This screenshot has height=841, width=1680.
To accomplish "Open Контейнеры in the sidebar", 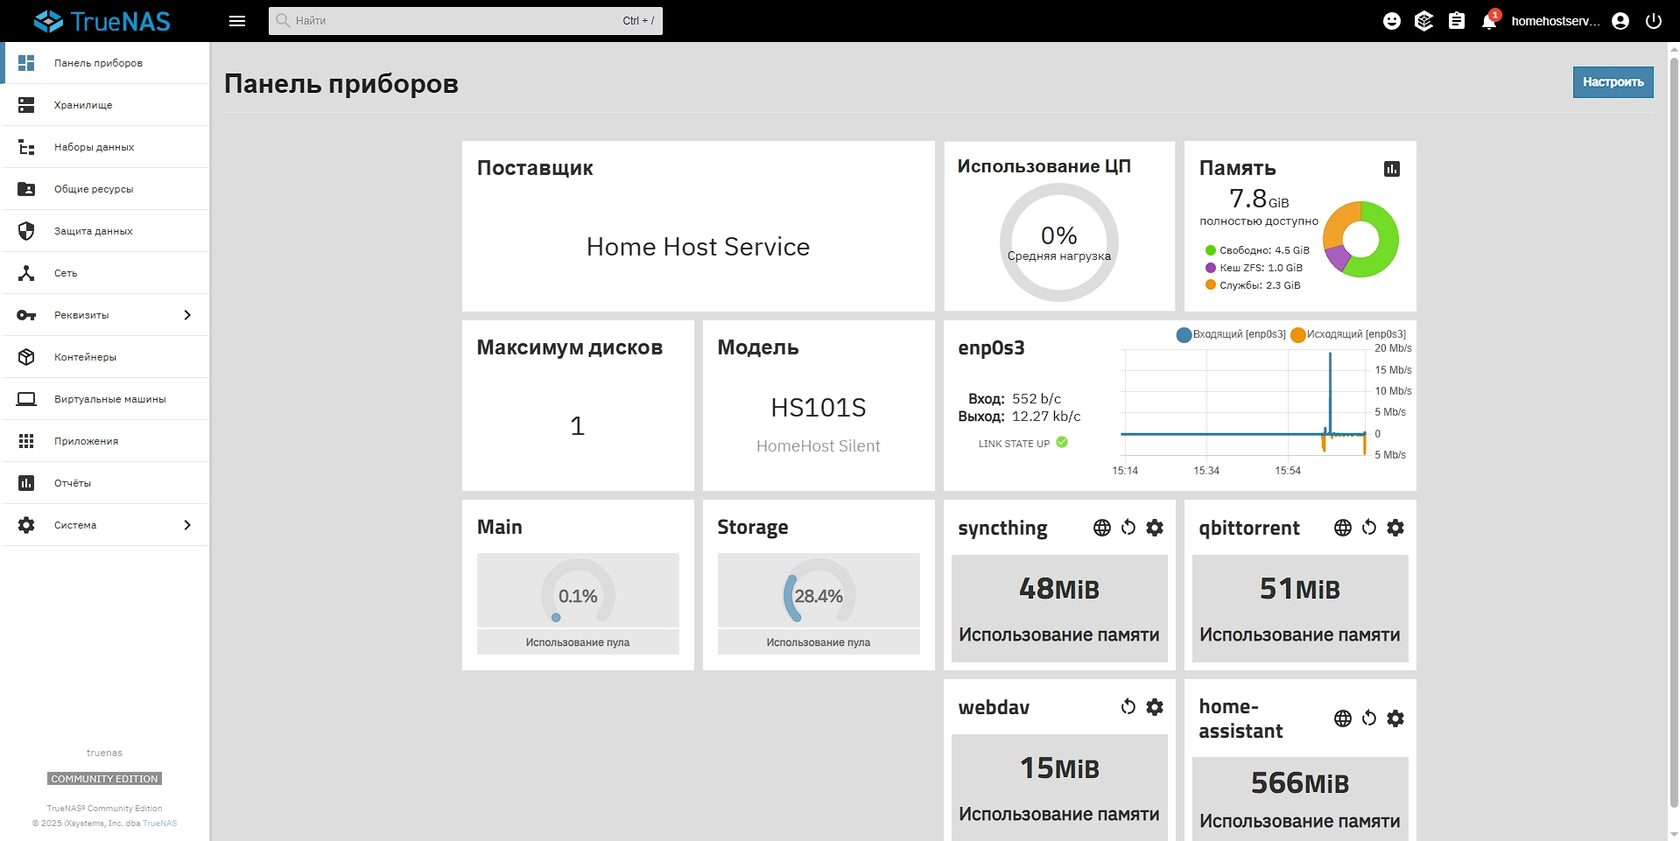I will [x=105, y=357].
